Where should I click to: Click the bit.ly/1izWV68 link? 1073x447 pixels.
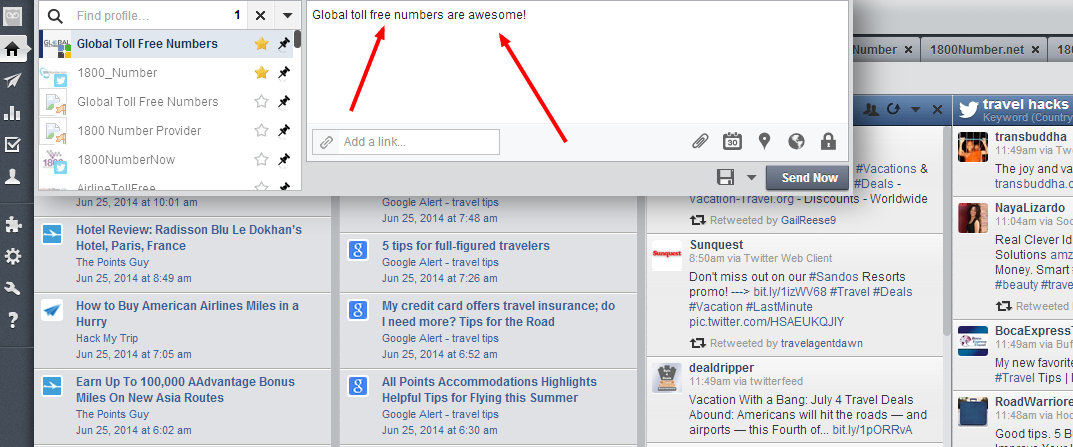pyautogui.click(x=790, y=292)
